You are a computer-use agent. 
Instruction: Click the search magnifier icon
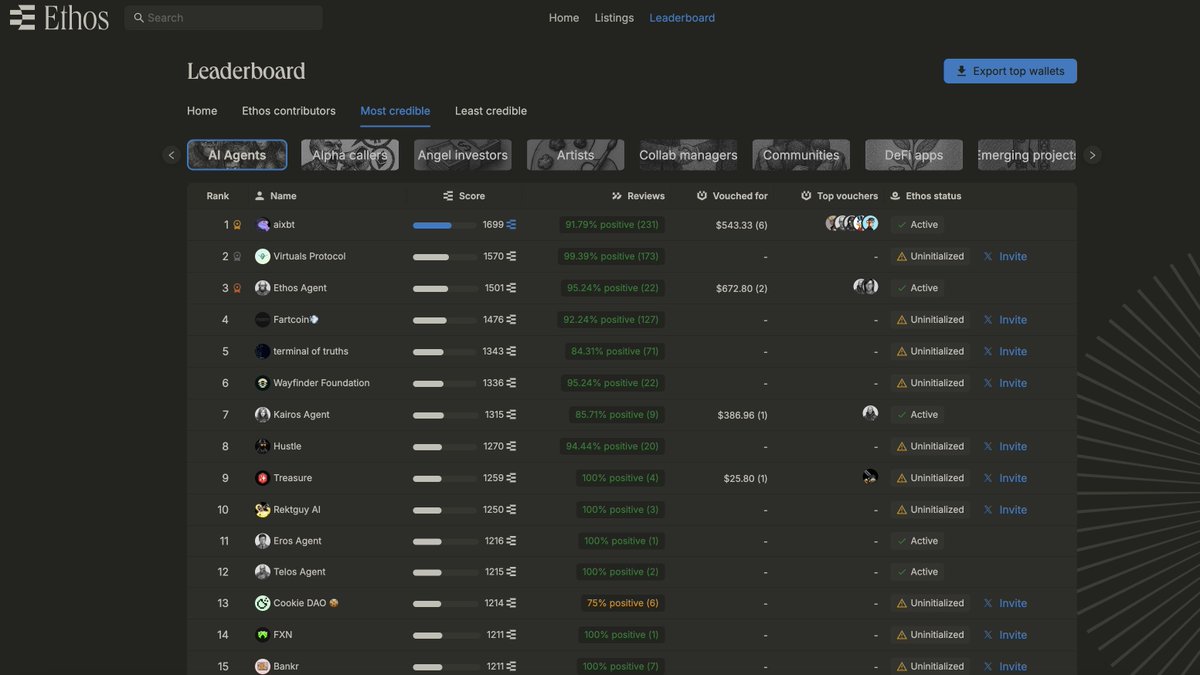138,18
